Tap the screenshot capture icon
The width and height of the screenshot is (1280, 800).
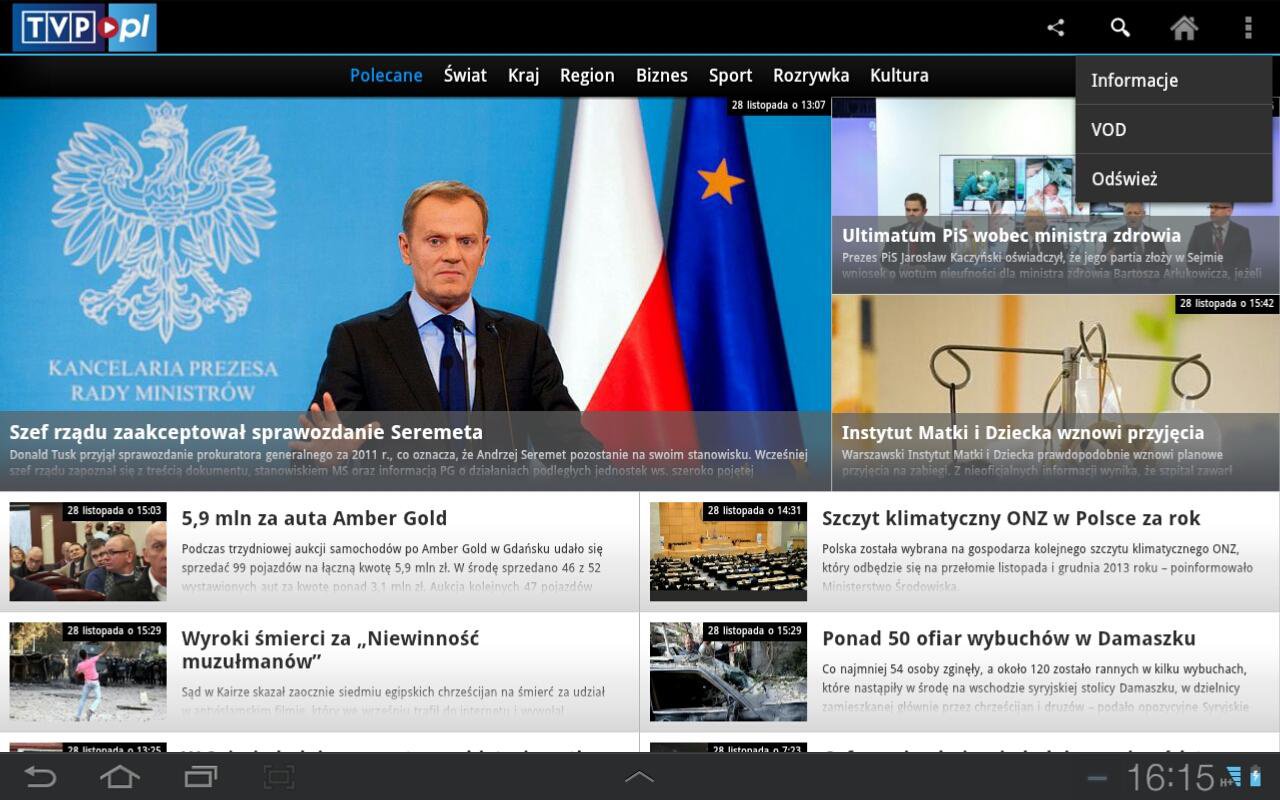(x=279, y=777)
